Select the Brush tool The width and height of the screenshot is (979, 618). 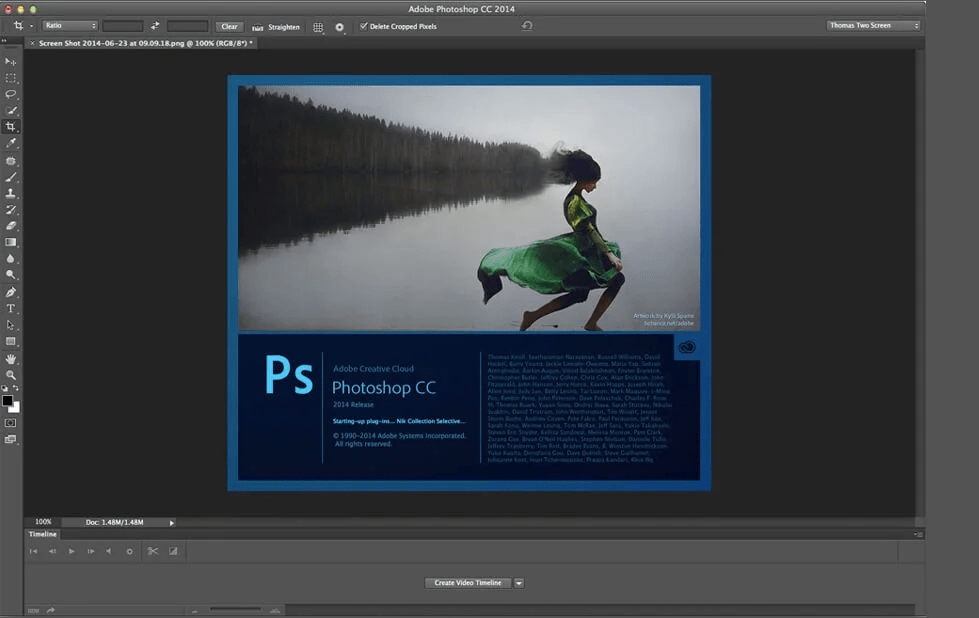click(x=11, y=177)
